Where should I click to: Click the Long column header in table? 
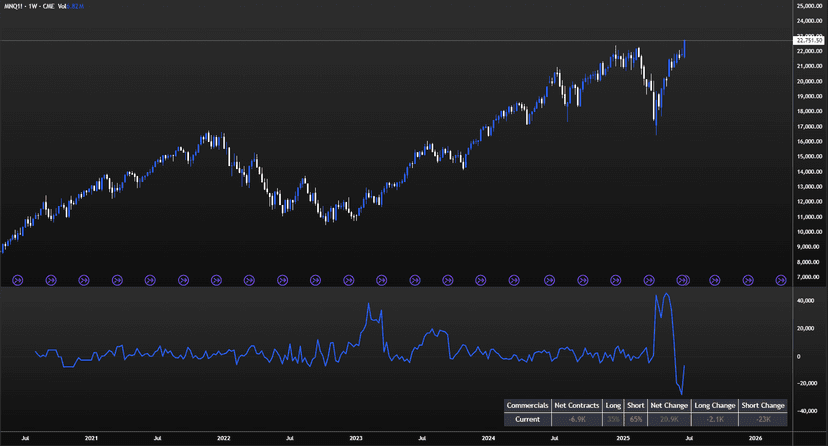613,405
